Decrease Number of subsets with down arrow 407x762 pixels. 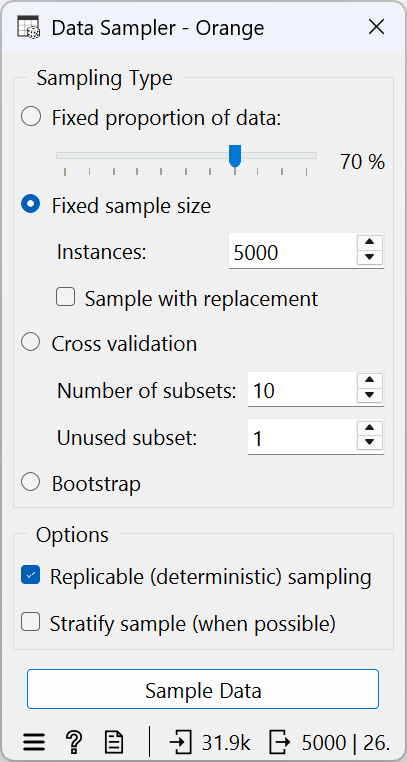click(370, 396)
